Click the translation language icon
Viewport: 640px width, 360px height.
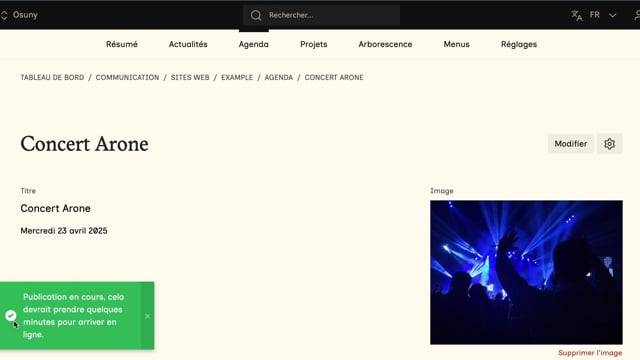(577, 15)
